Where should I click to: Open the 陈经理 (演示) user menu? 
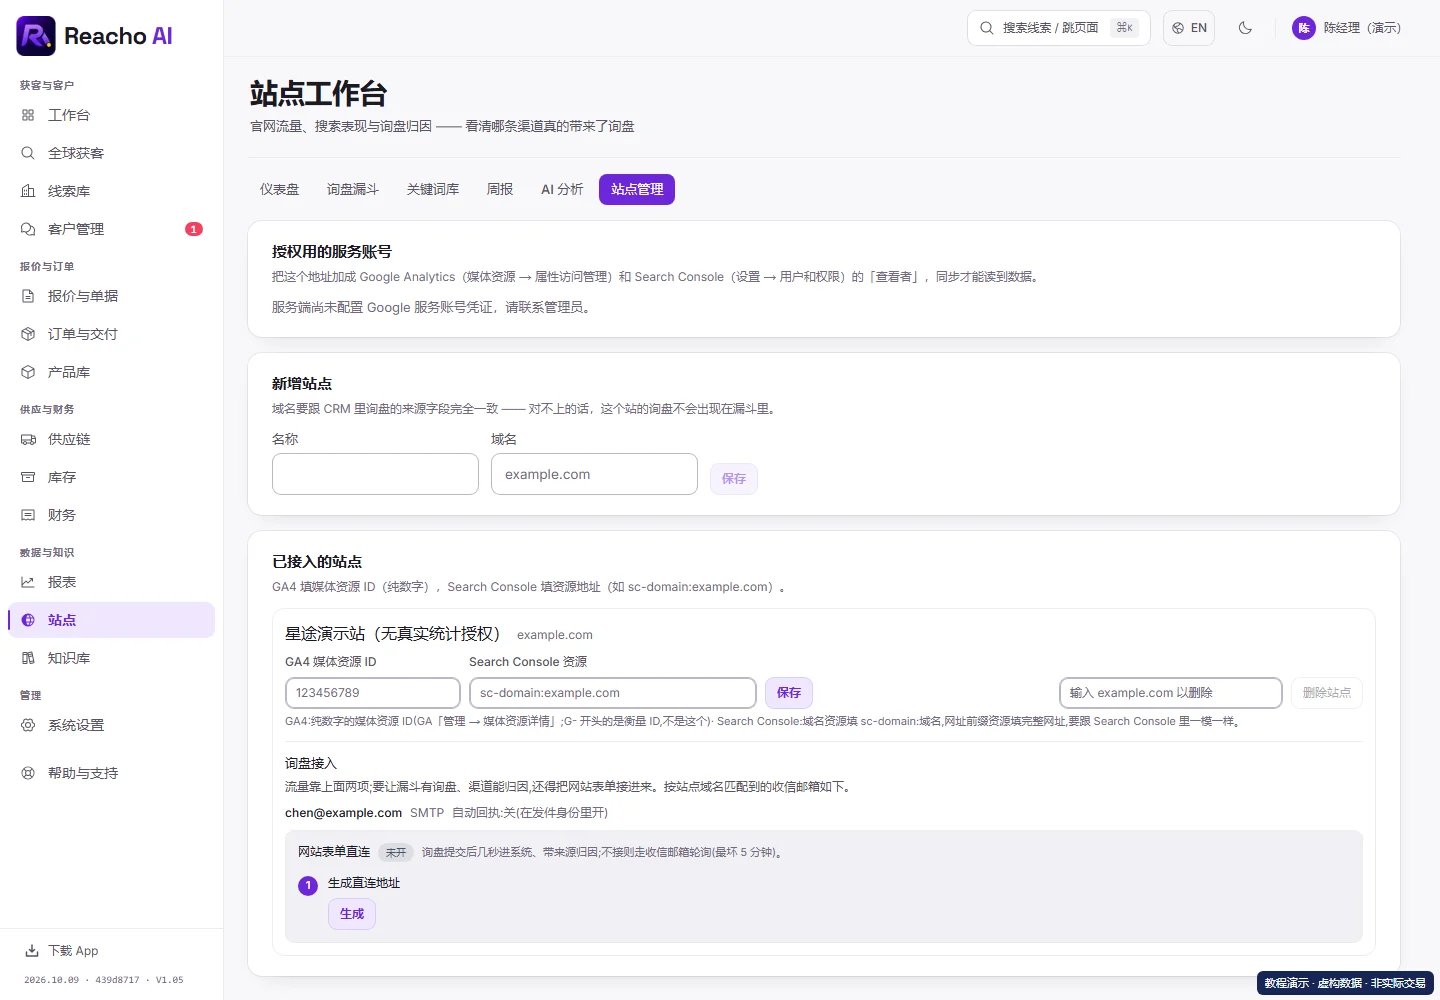click(1346, 28)
